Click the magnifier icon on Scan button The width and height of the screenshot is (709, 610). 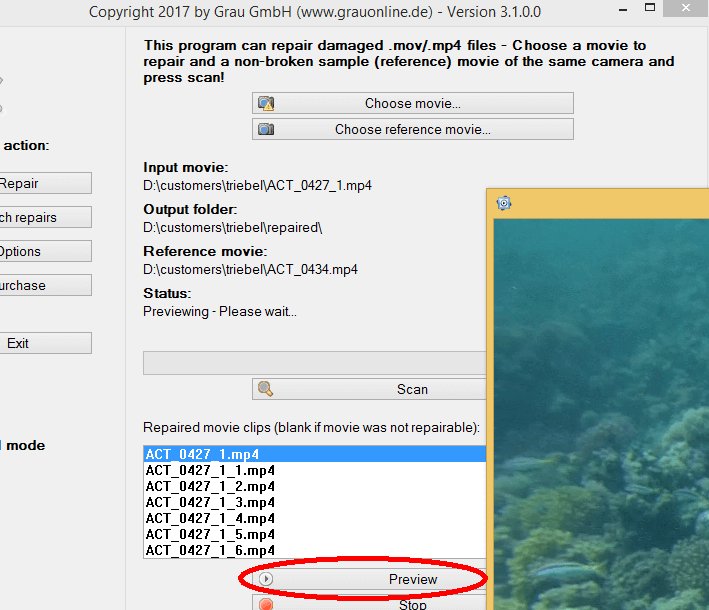click(x=265, y=389)
